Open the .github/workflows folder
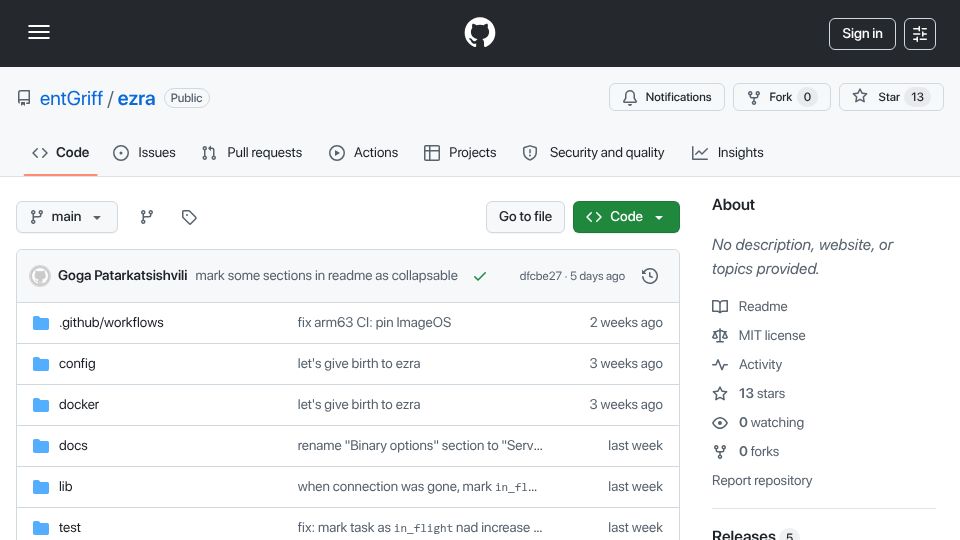 tap(111, 323)
